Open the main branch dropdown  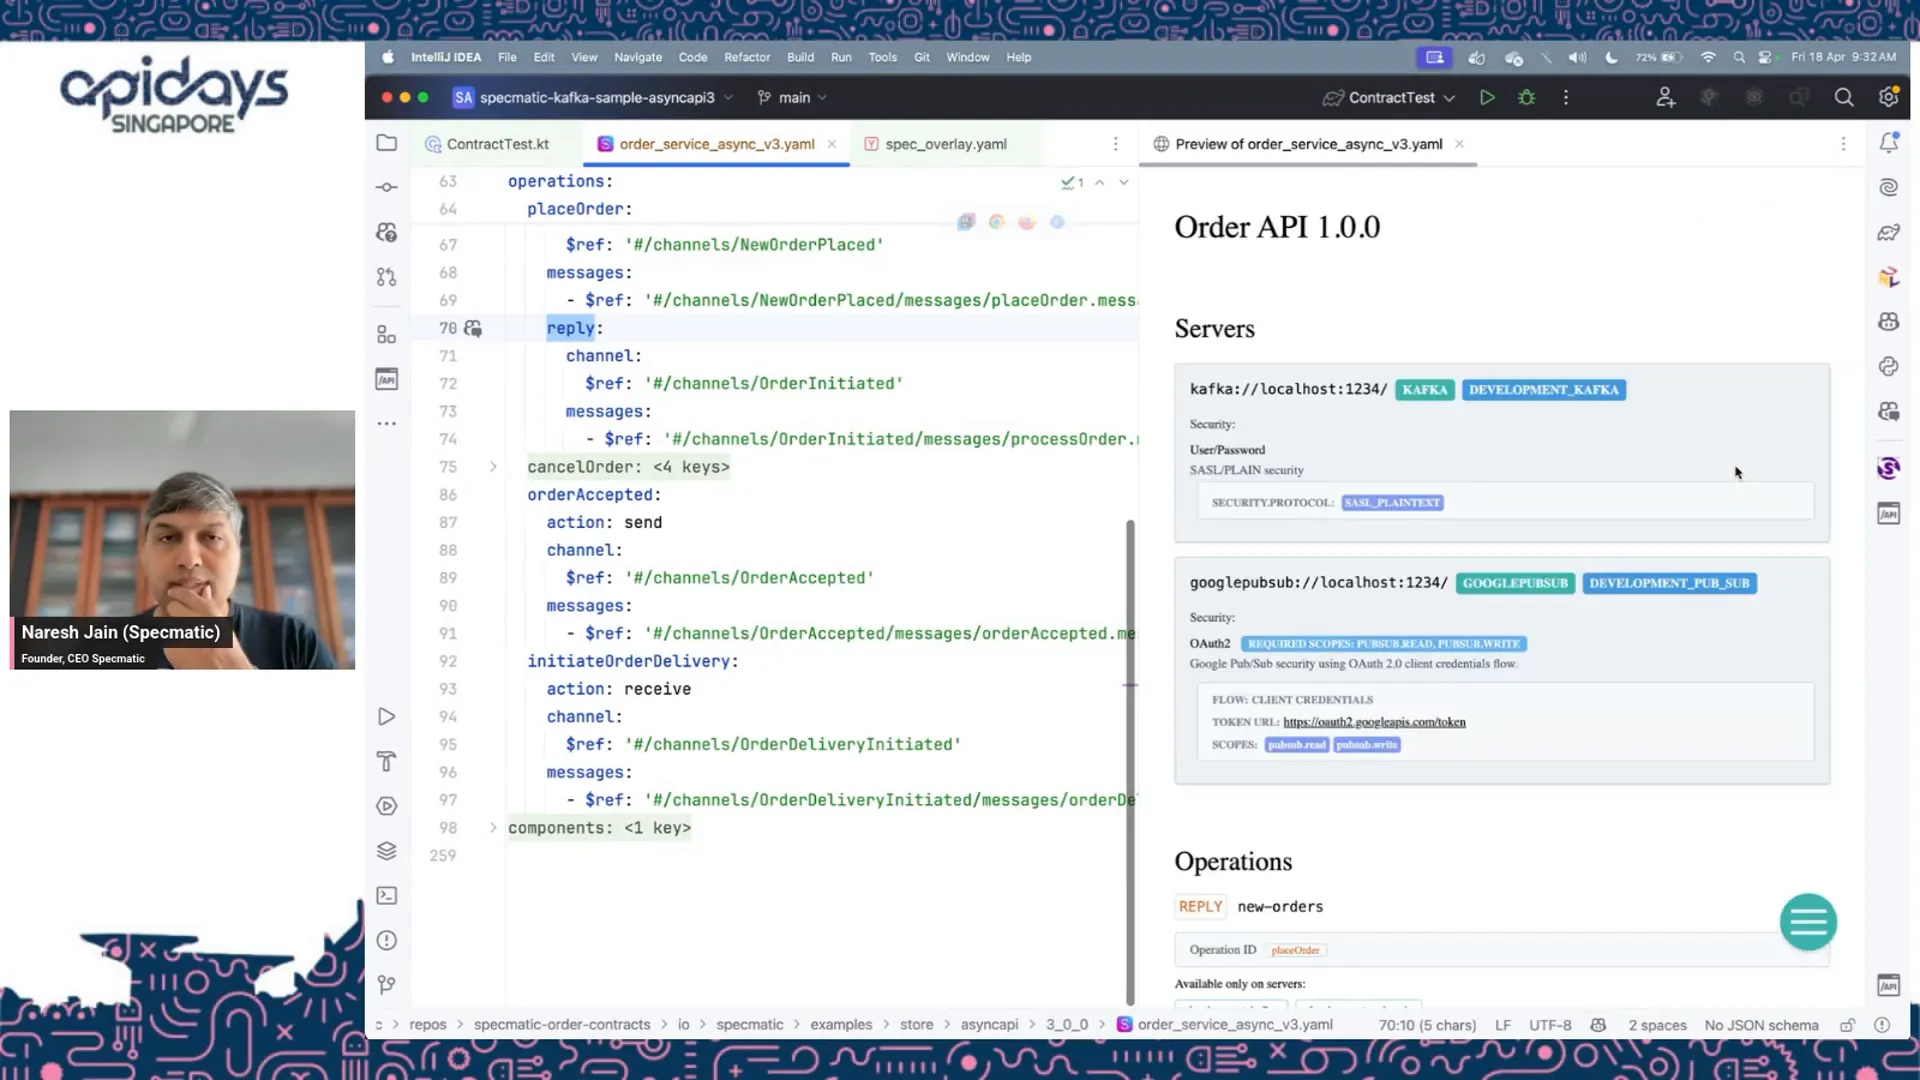793,97
